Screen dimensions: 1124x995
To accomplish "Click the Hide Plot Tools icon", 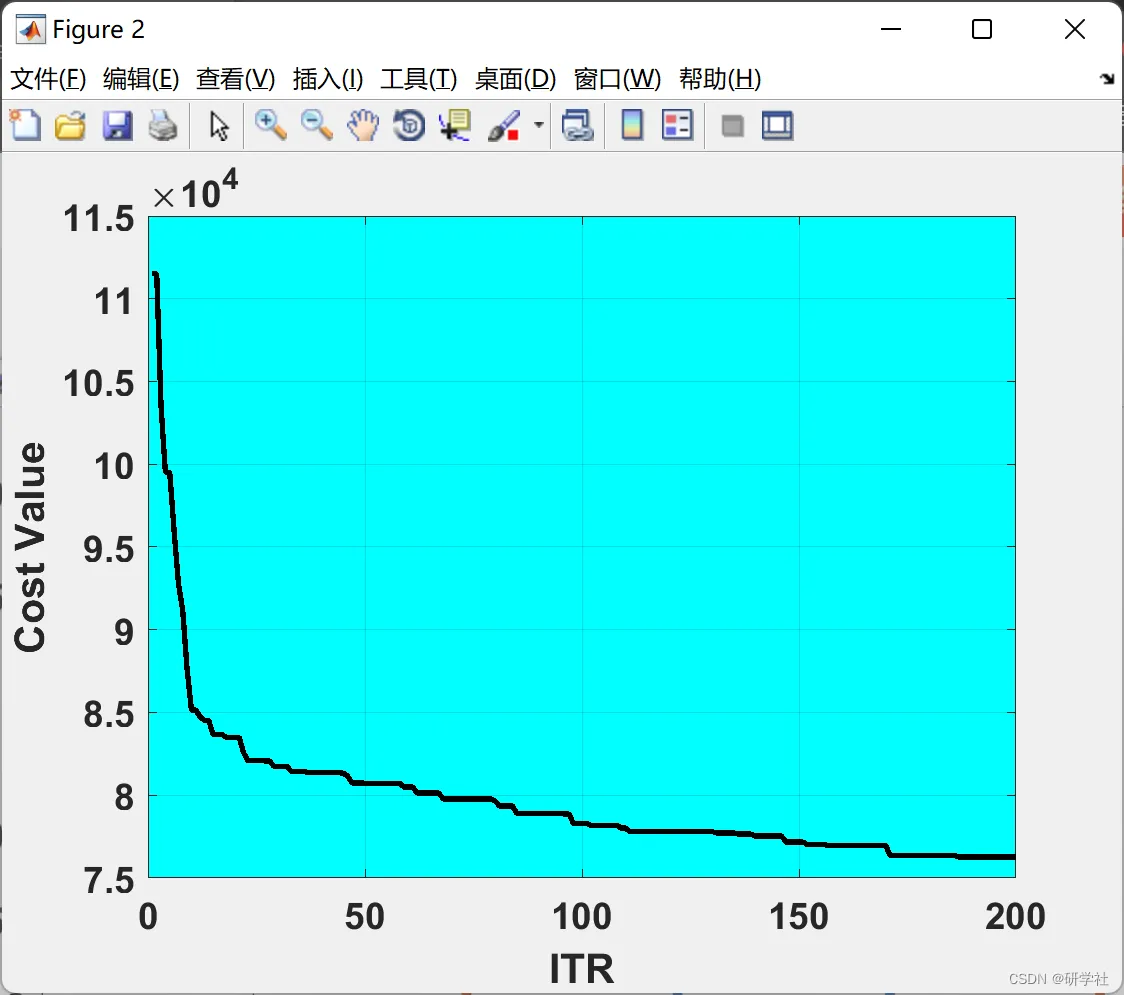I will click(x=732, y=127).
